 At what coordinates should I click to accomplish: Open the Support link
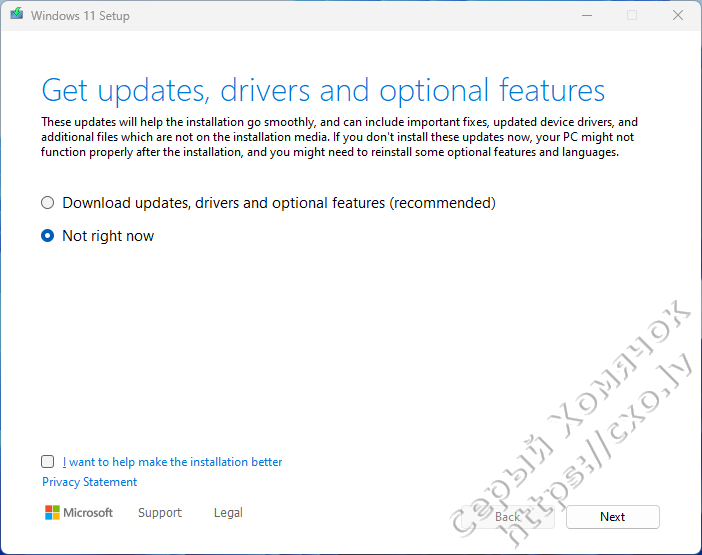click(x=160, y=513)
